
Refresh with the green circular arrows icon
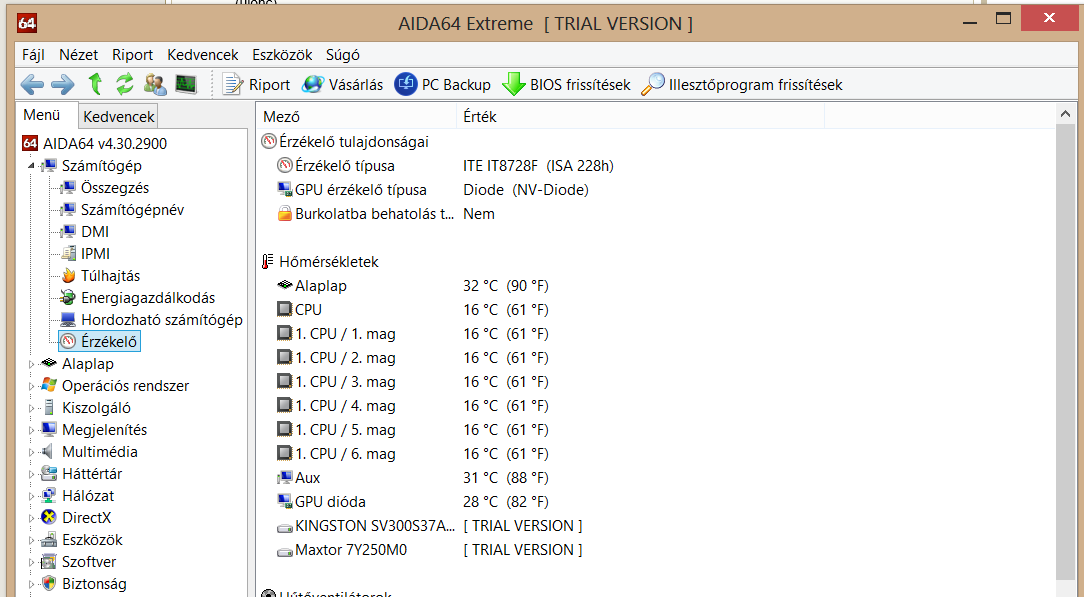point(124,84)
